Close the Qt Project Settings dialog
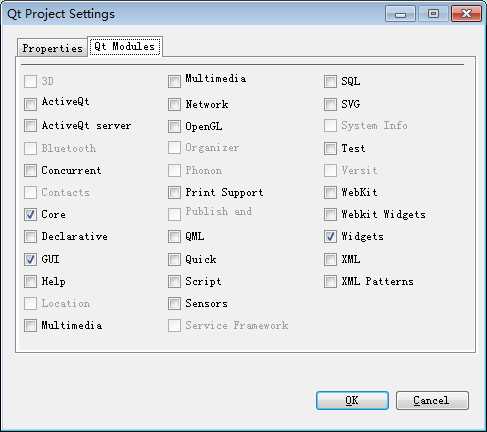Viewport: 487px width, 432px height. coord(466,14)
